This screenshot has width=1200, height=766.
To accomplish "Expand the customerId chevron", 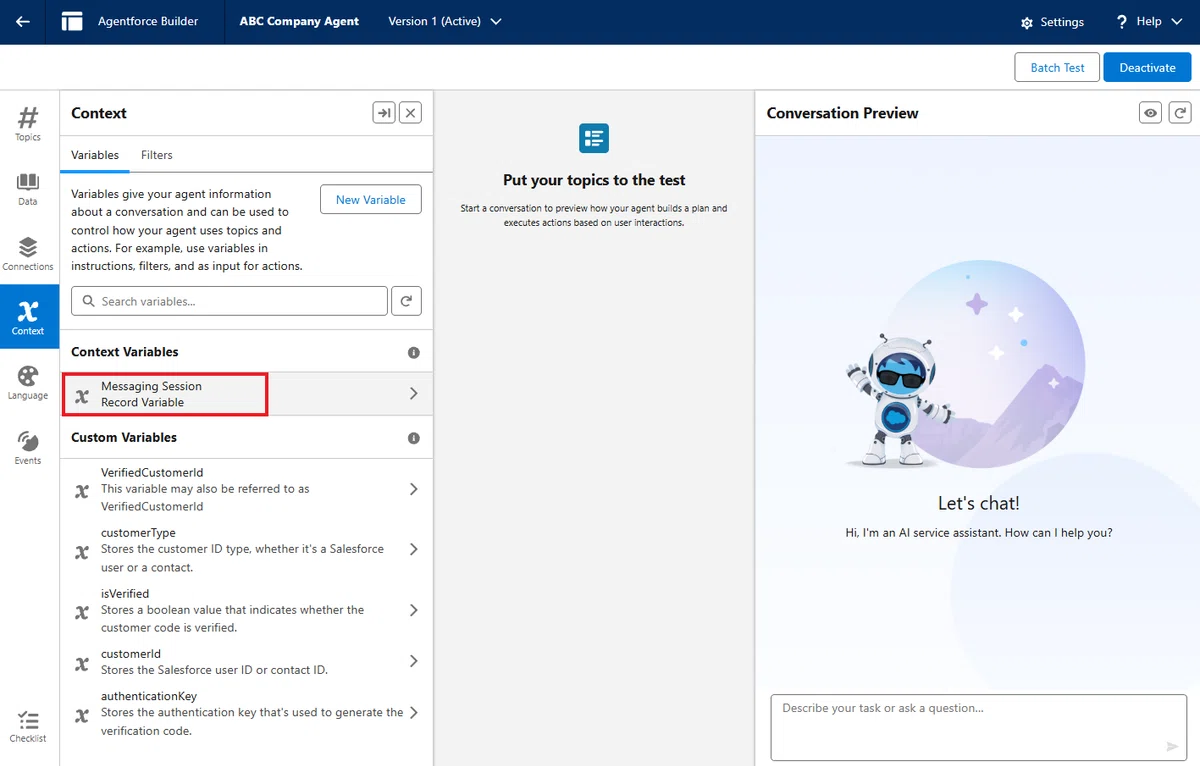I will click(x=413, y=661).
